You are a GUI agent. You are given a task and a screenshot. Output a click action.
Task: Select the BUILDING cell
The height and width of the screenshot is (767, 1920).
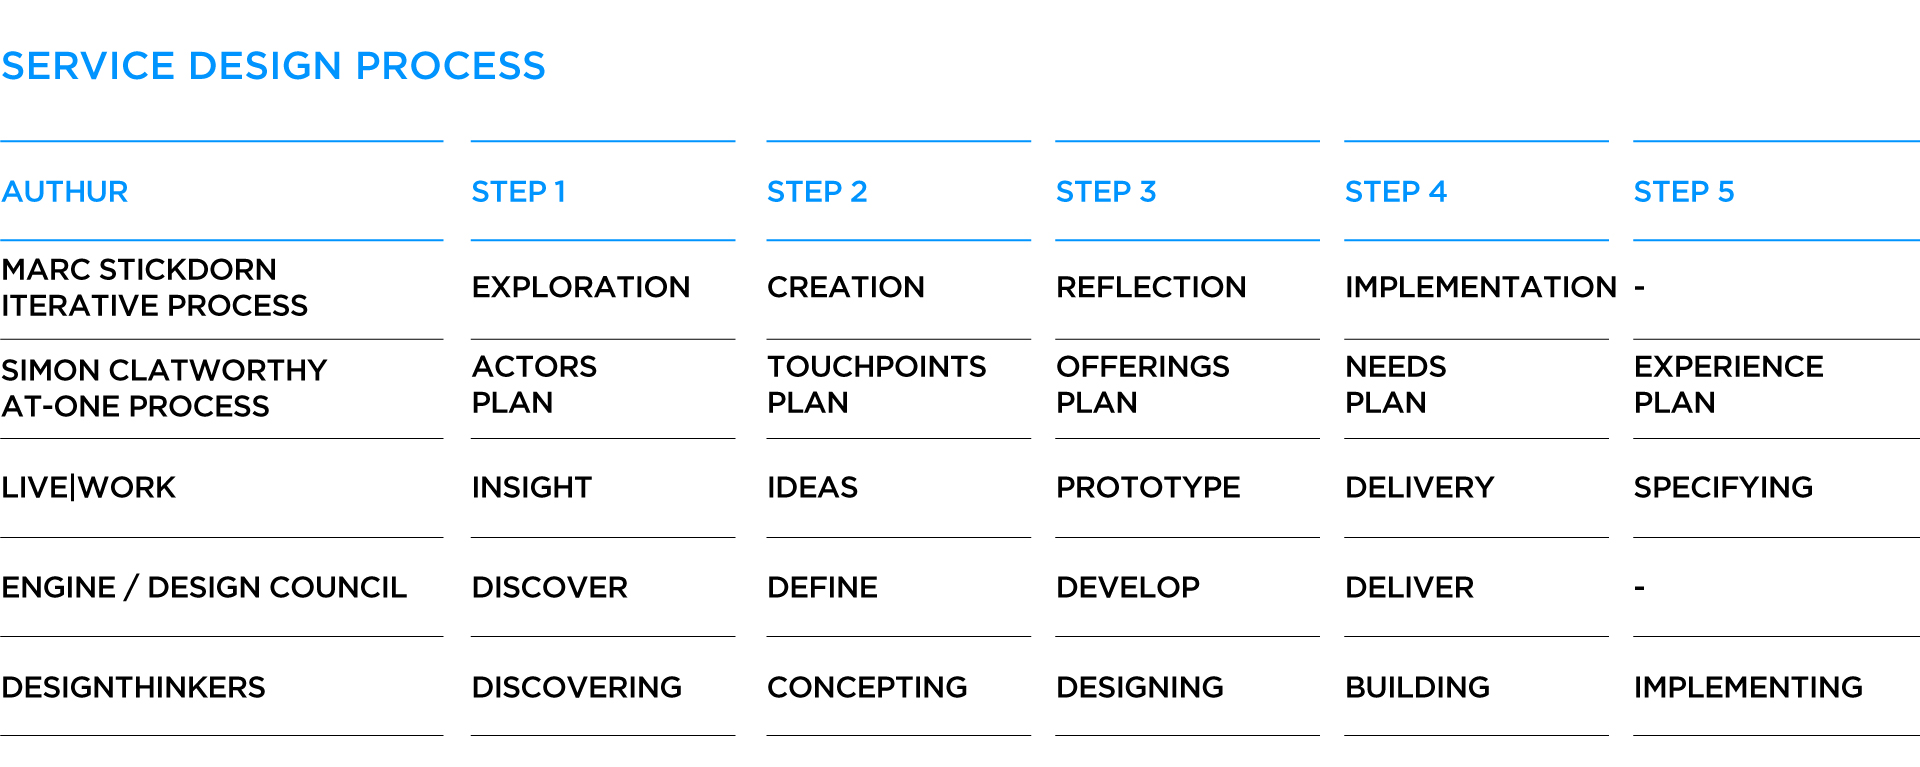click(x=1416, y=687)
